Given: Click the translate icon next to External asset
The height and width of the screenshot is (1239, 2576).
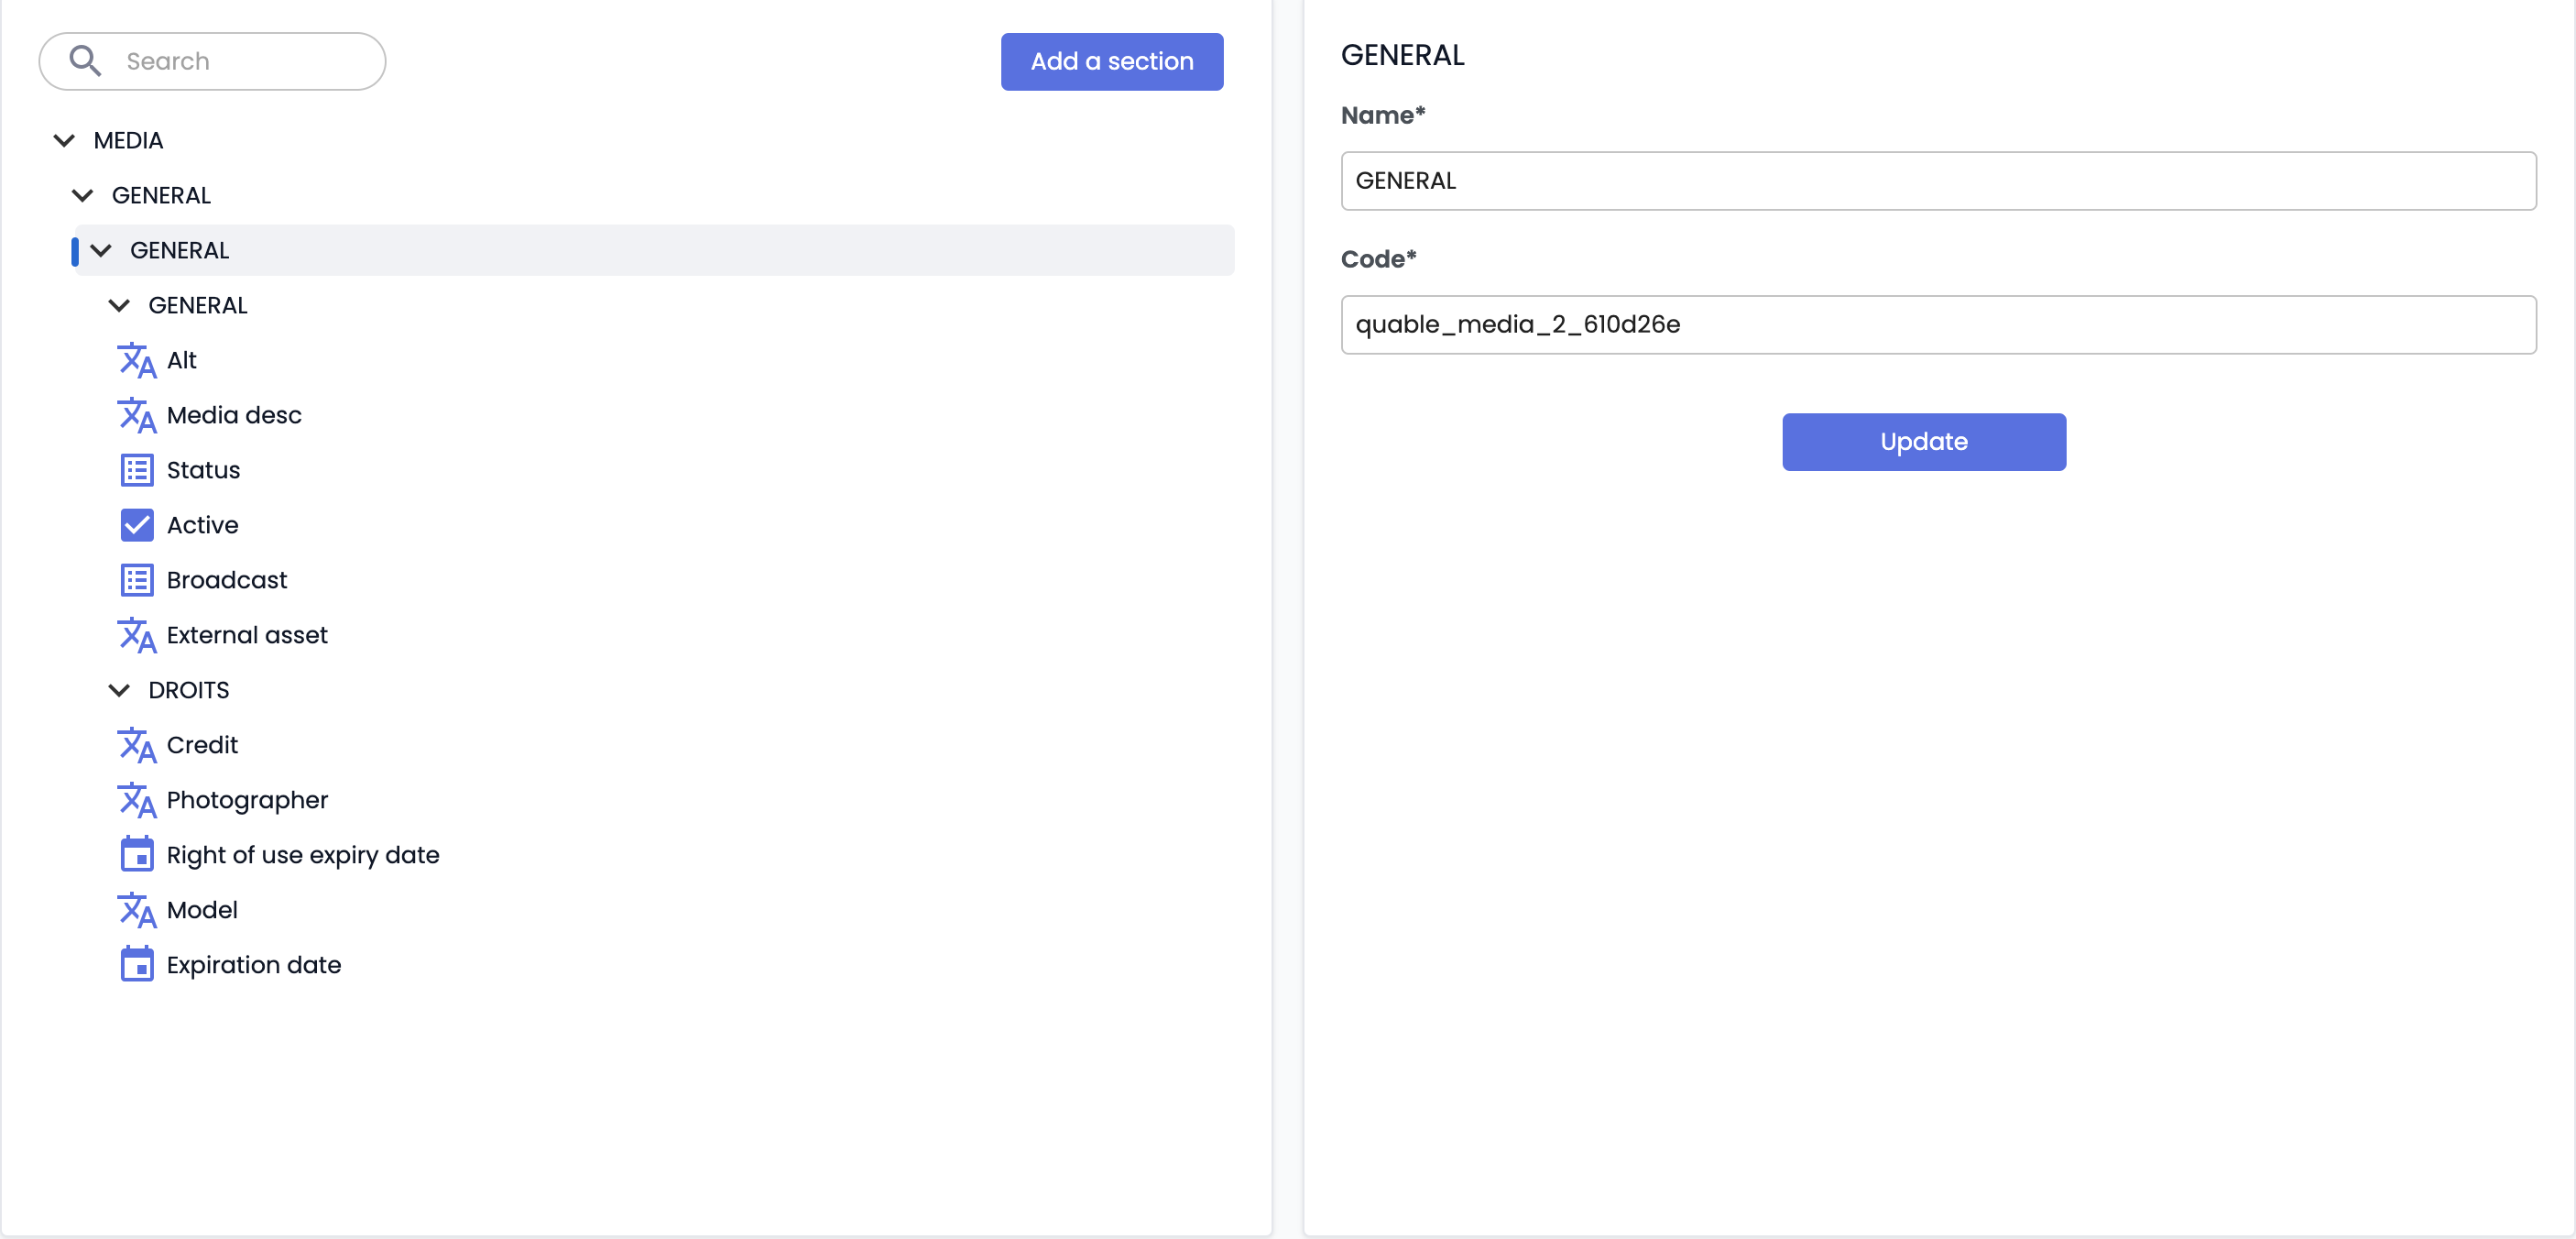Looking at the screenshot, I should coord(137,635).
